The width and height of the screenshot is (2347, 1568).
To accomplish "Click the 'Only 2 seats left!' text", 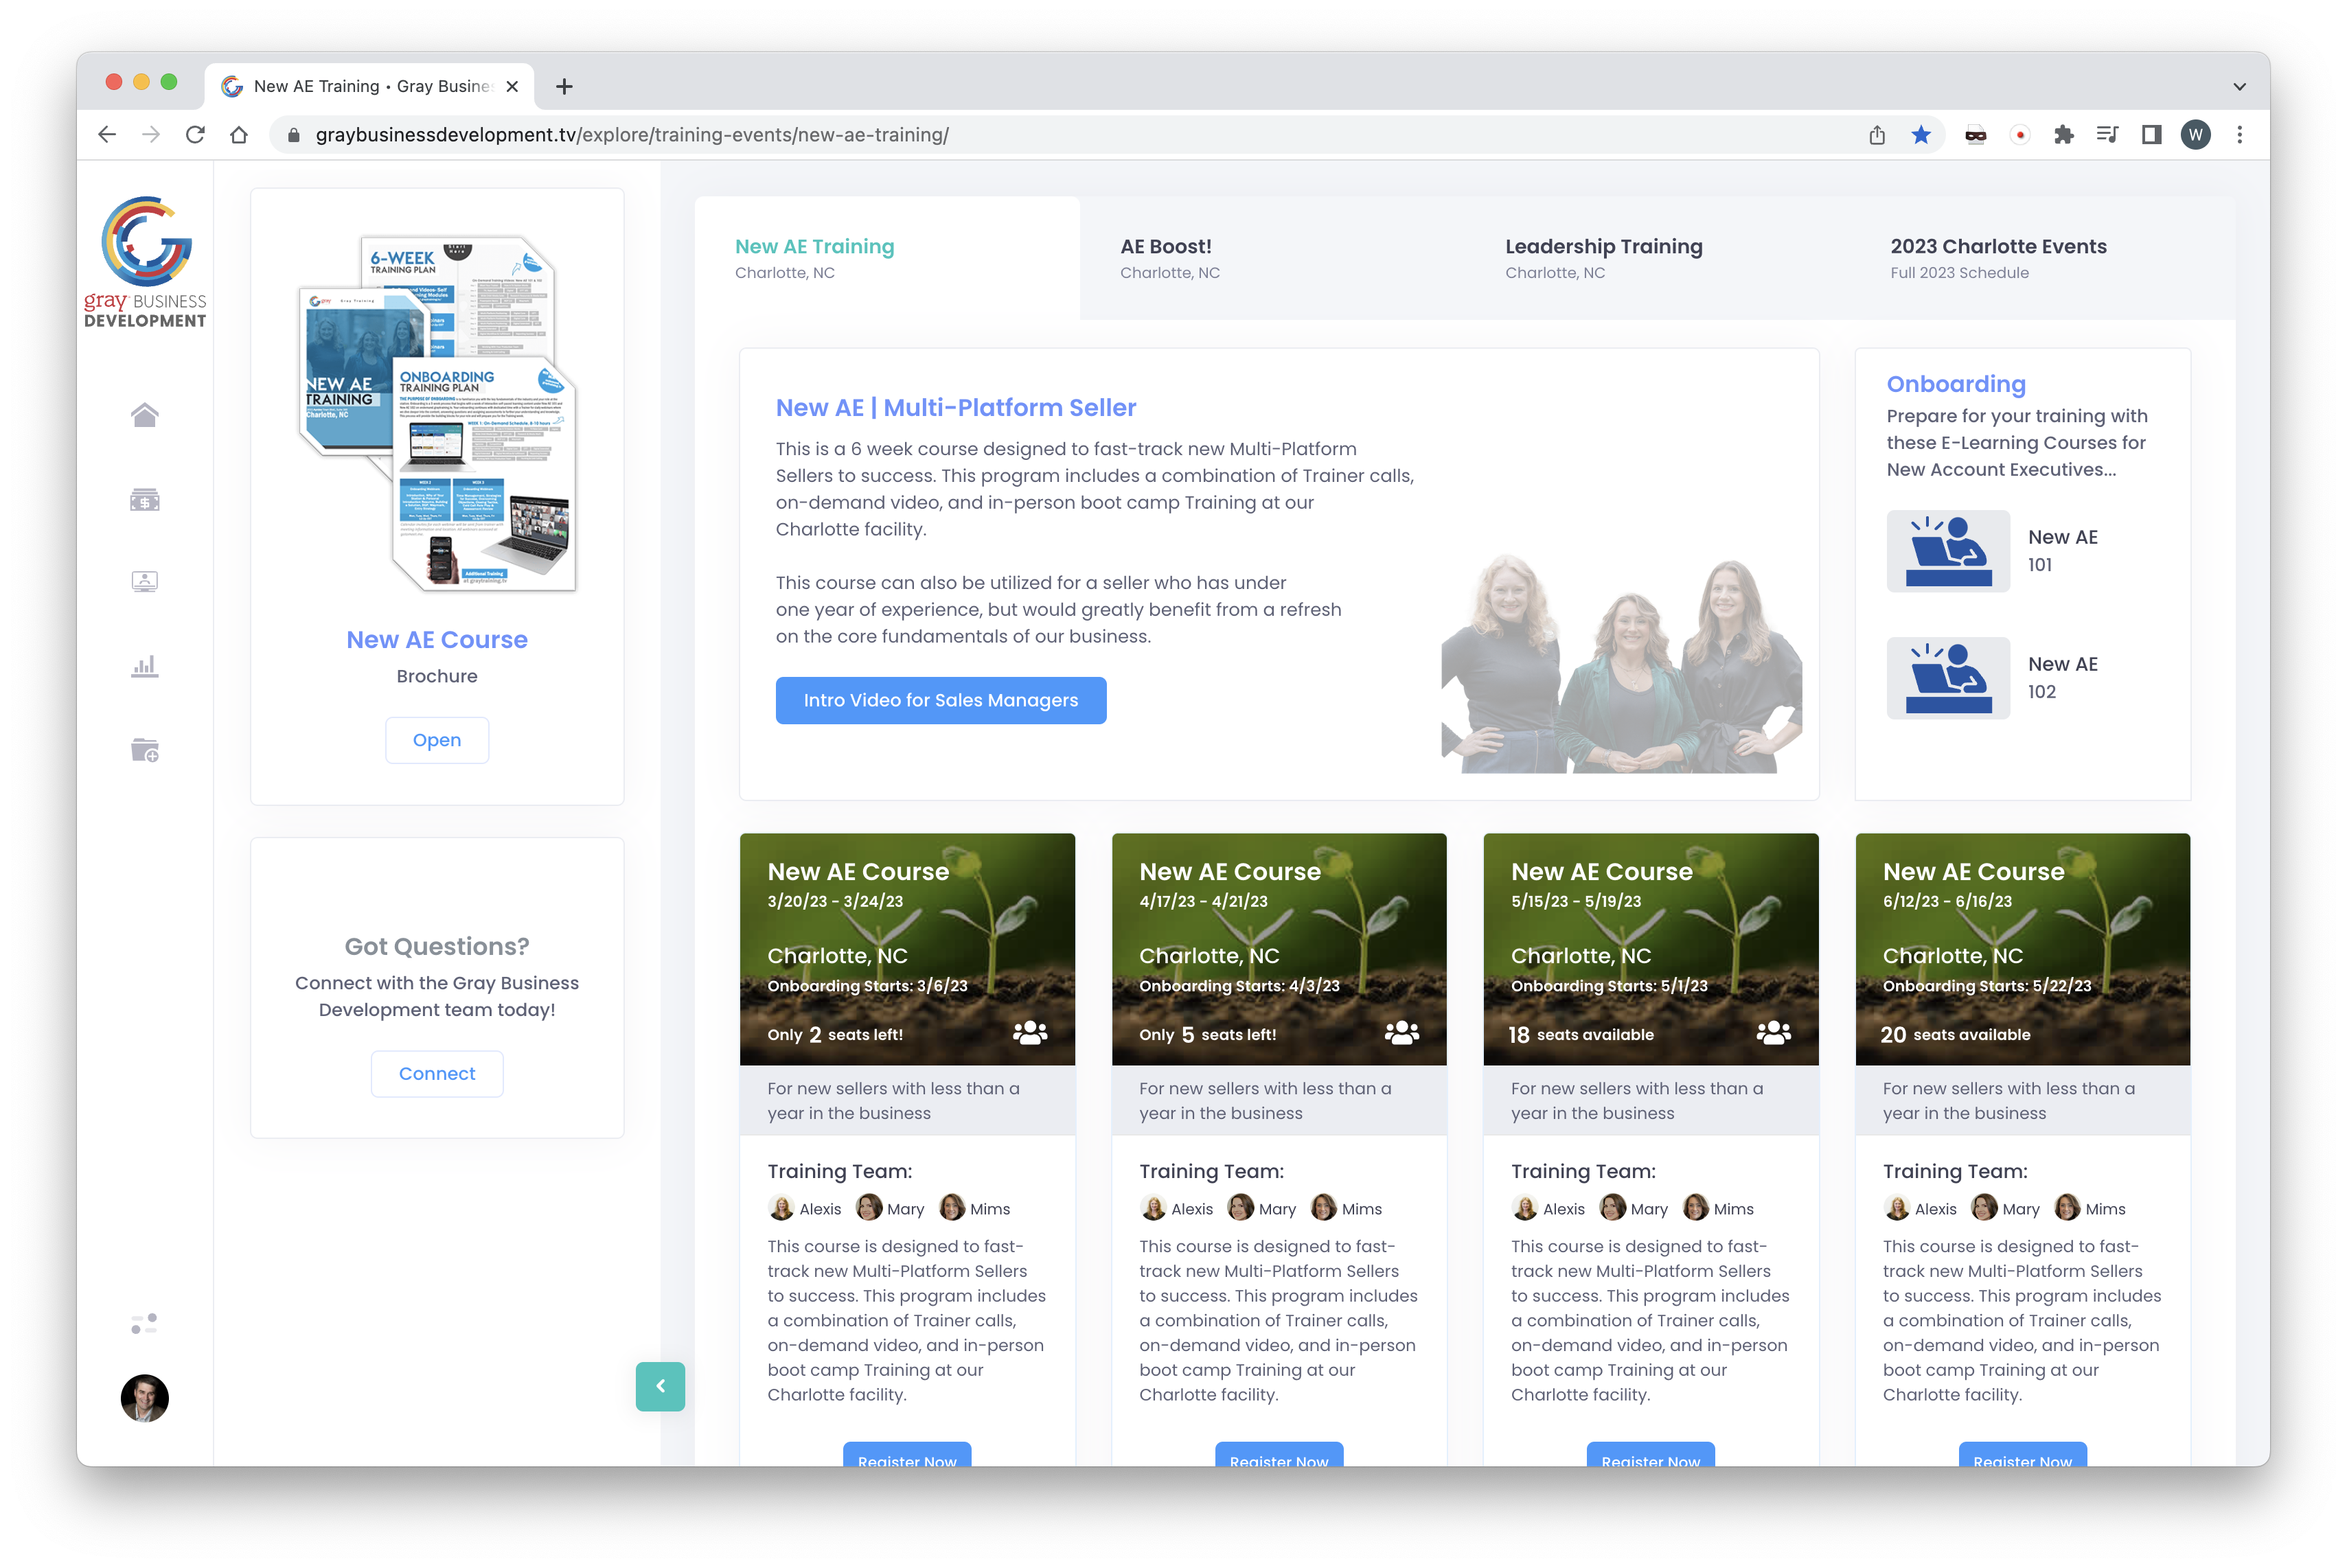I will 835,1035.
